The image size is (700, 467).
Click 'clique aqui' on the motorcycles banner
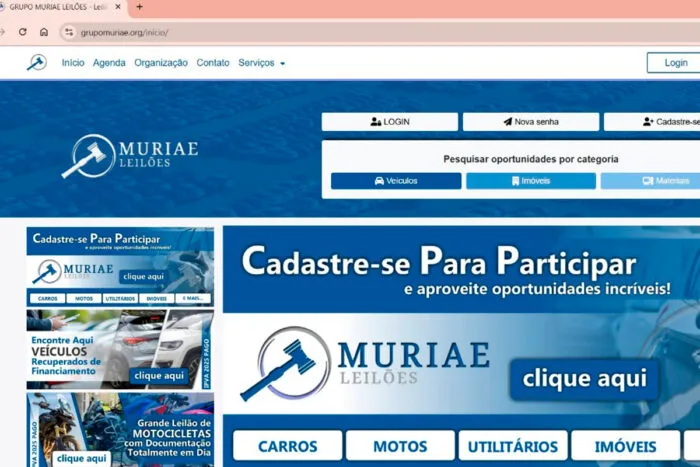pos(81,459)
